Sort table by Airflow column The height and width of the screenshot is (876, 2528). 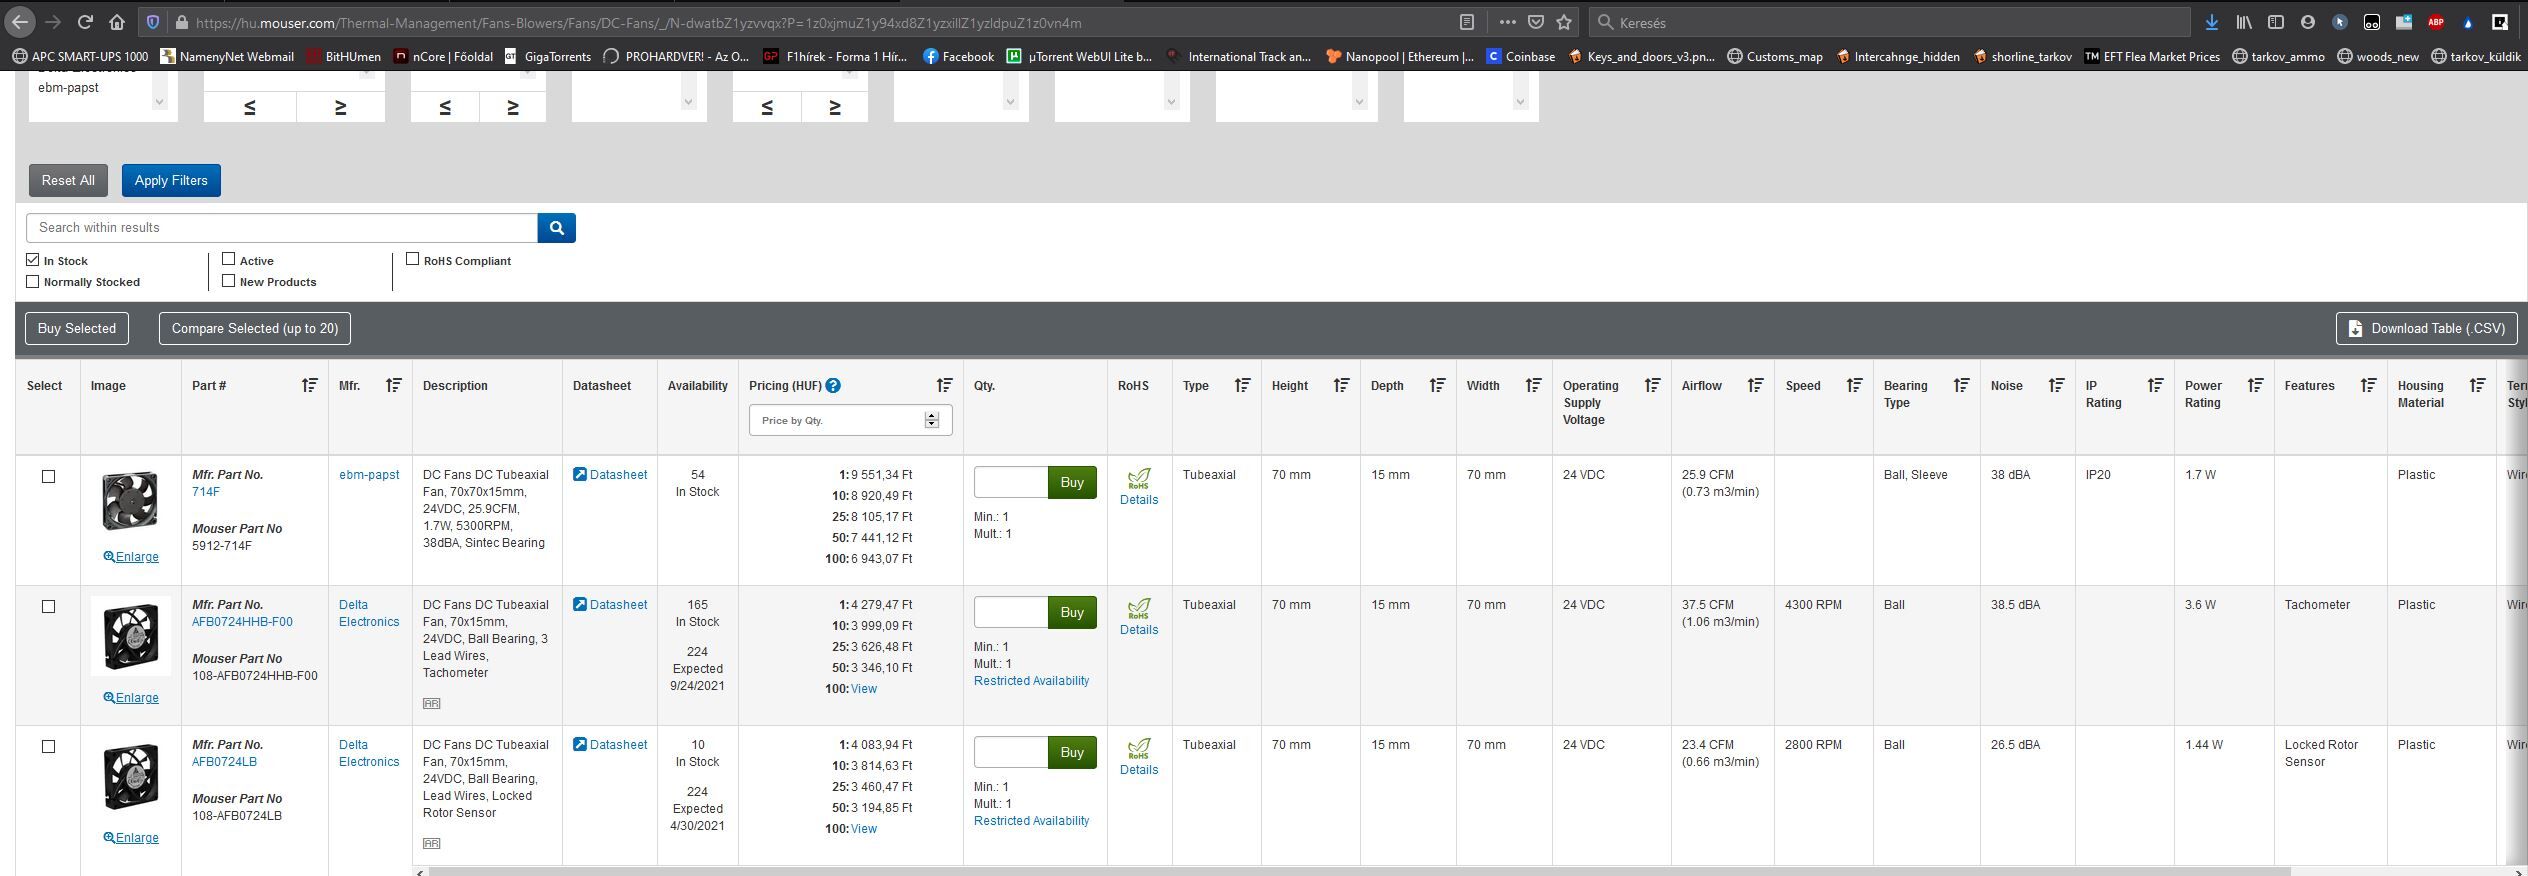click(x=1755, y=385)
